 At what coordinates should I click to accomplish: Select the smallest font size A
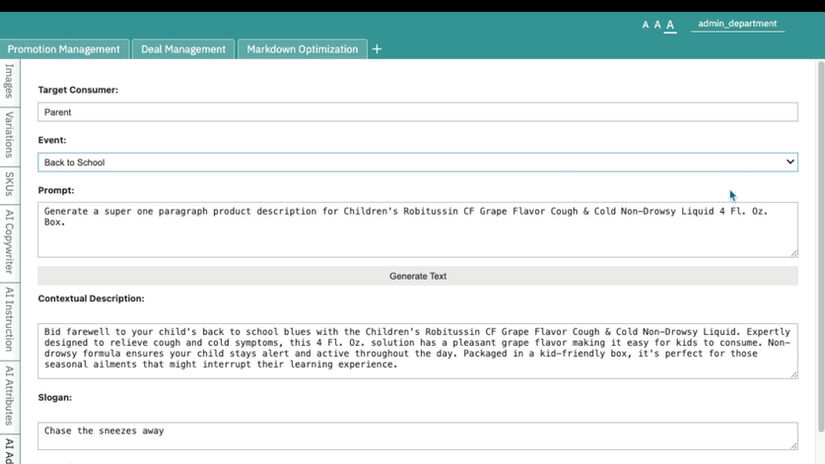click(x=645, y=25)
